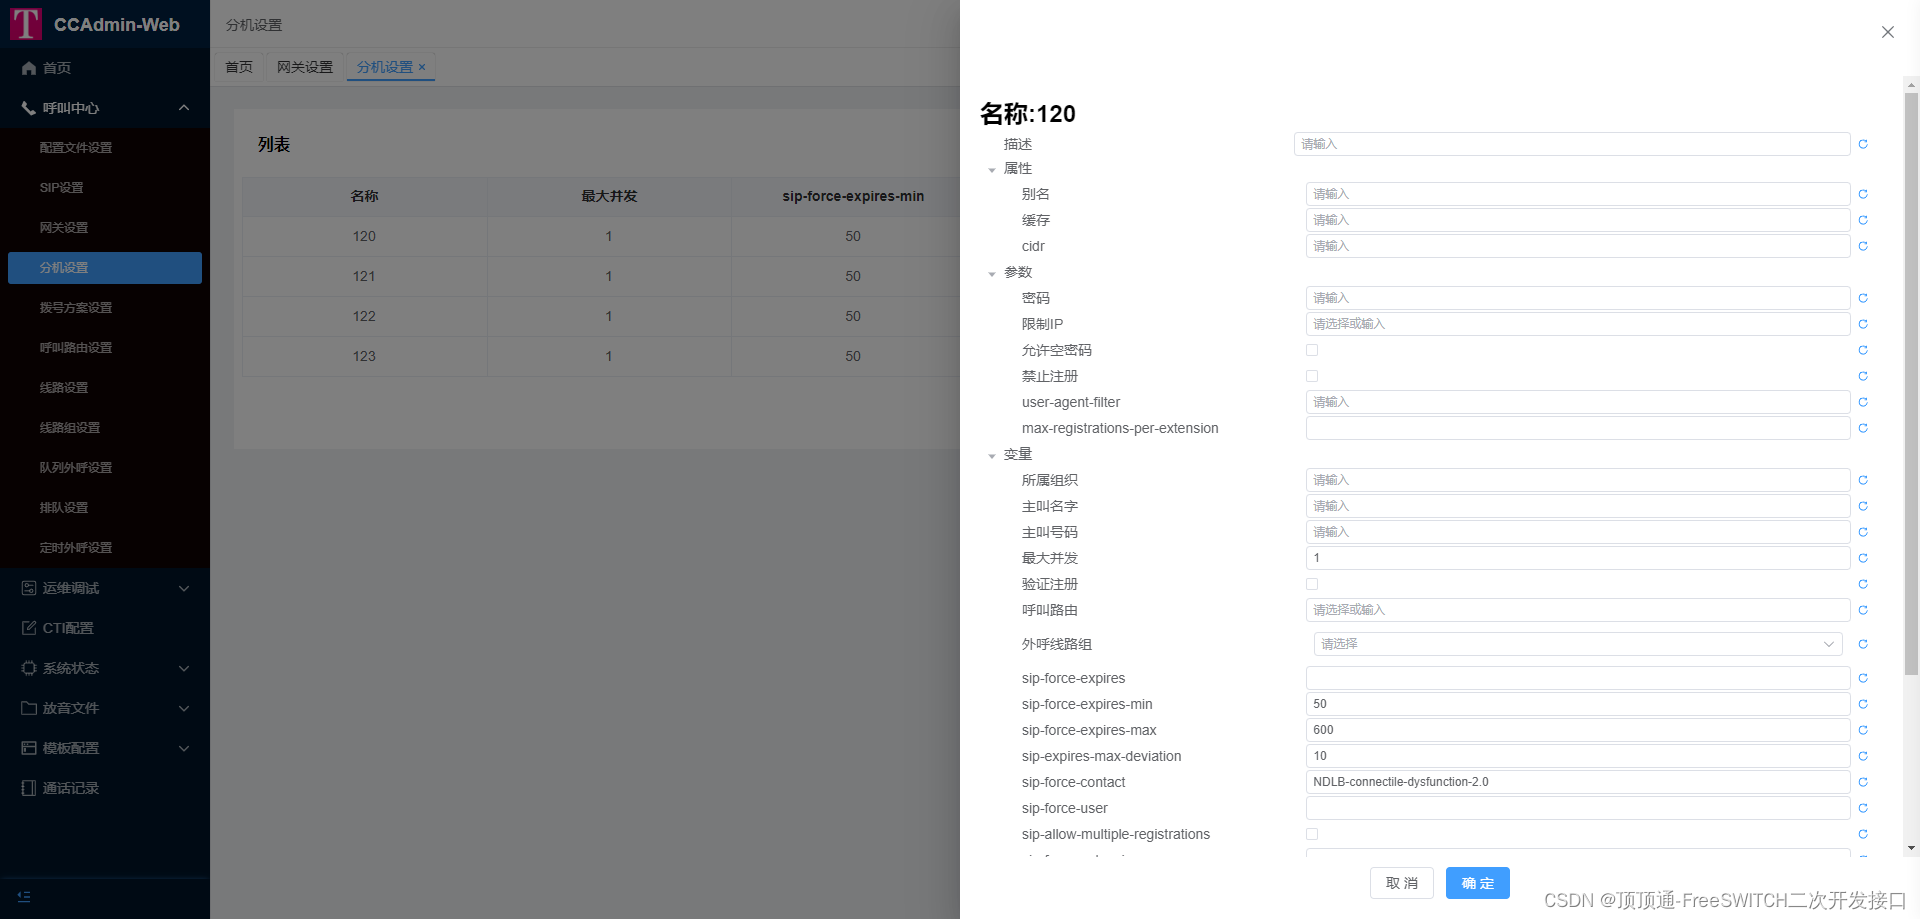This screenshot has height=919, width=1920.
Task: Click the reset icon beside 所属组织 field
Action: click(x=1863, y=480)
